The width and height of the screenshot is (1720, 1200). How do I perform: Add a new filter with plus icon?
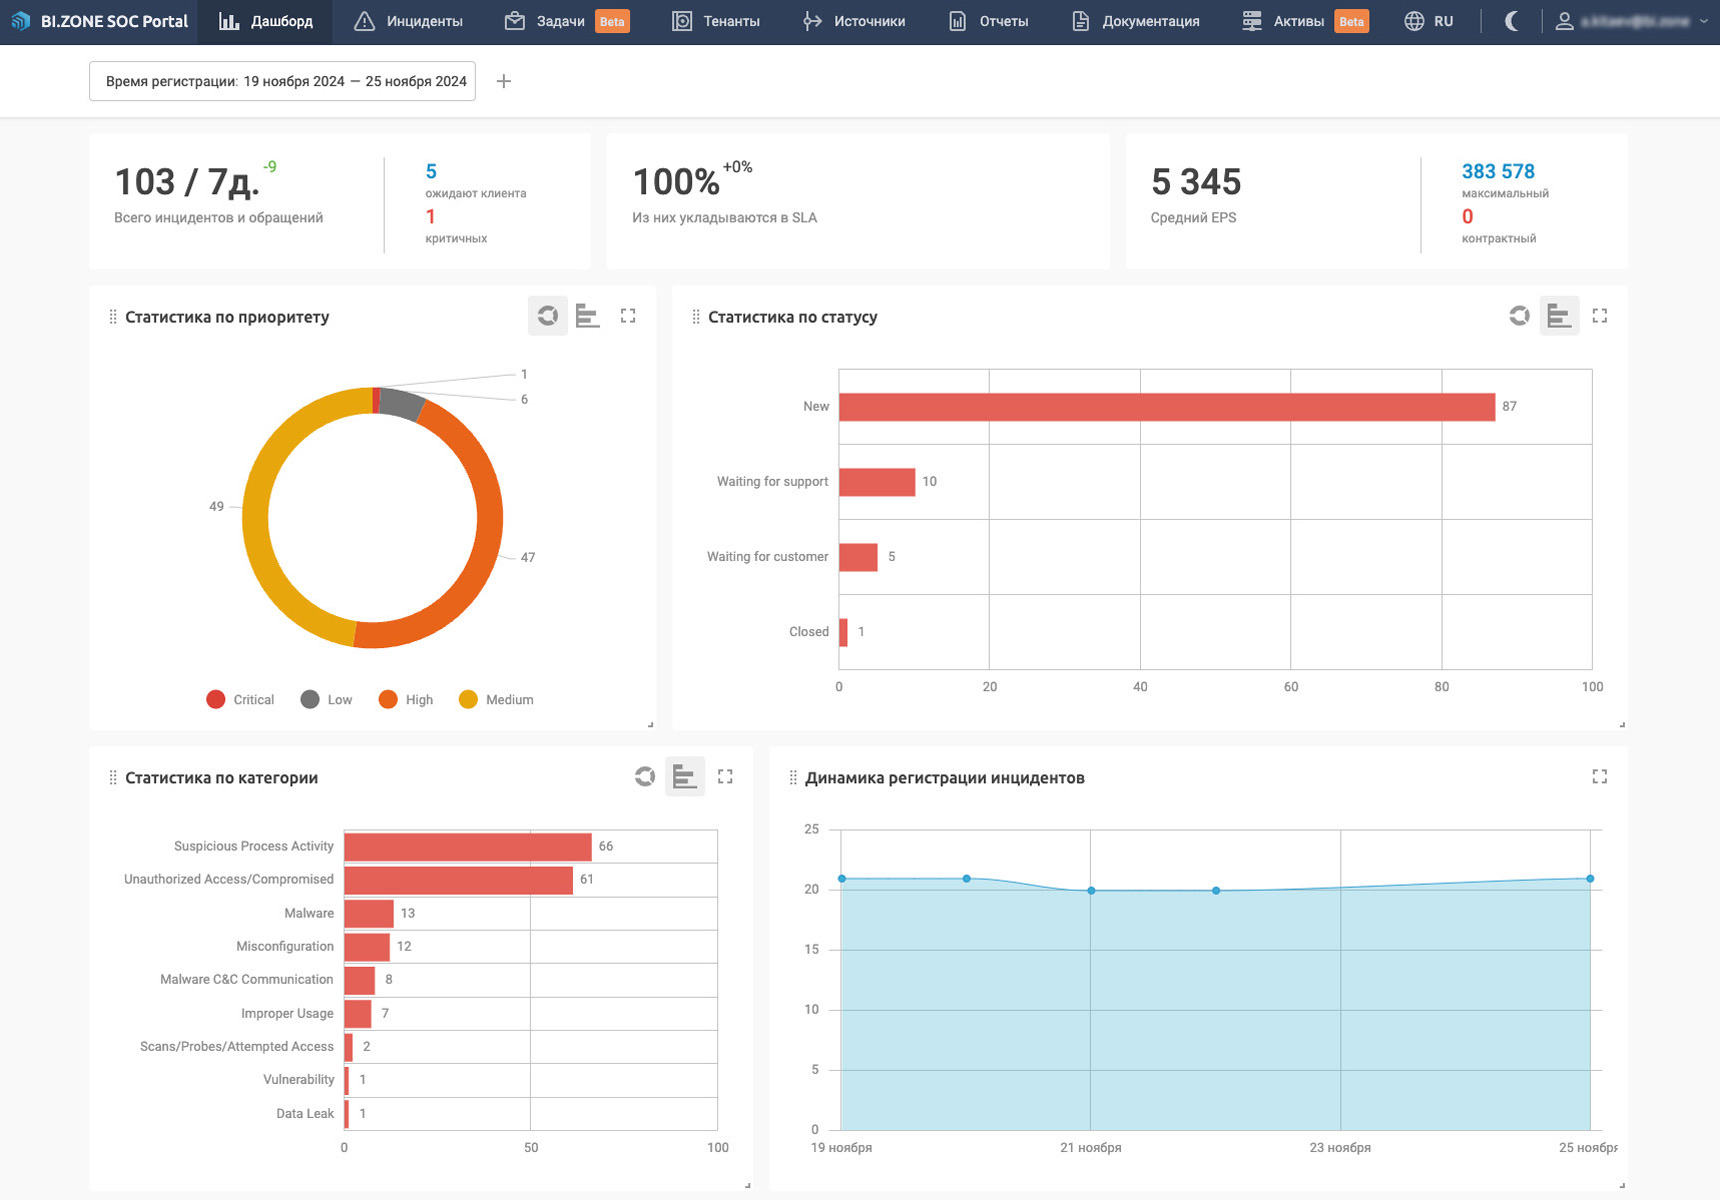(x=504, y=81)
